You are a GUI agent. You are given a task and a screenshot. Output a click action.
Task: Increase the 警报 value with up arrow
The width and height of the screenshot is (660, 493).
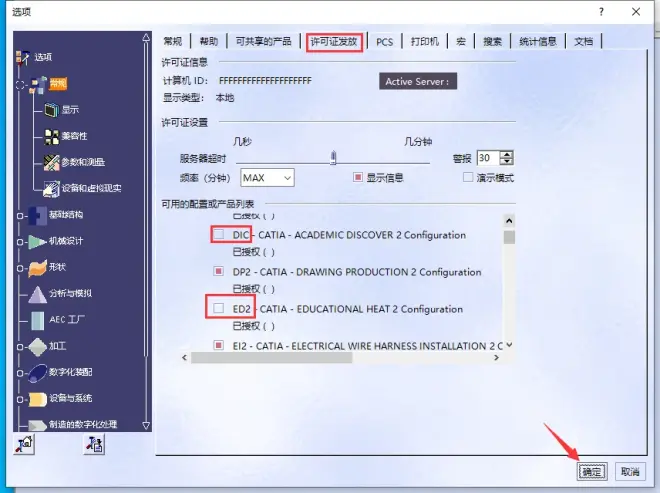506,155
